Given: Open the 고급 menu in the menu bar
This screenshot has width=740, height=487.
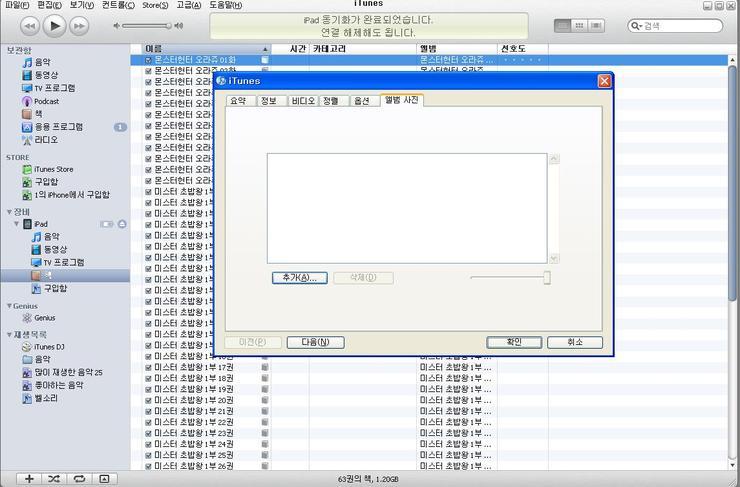Looking at the screenshot, I should pyautogui.click(x=188, y=5).
